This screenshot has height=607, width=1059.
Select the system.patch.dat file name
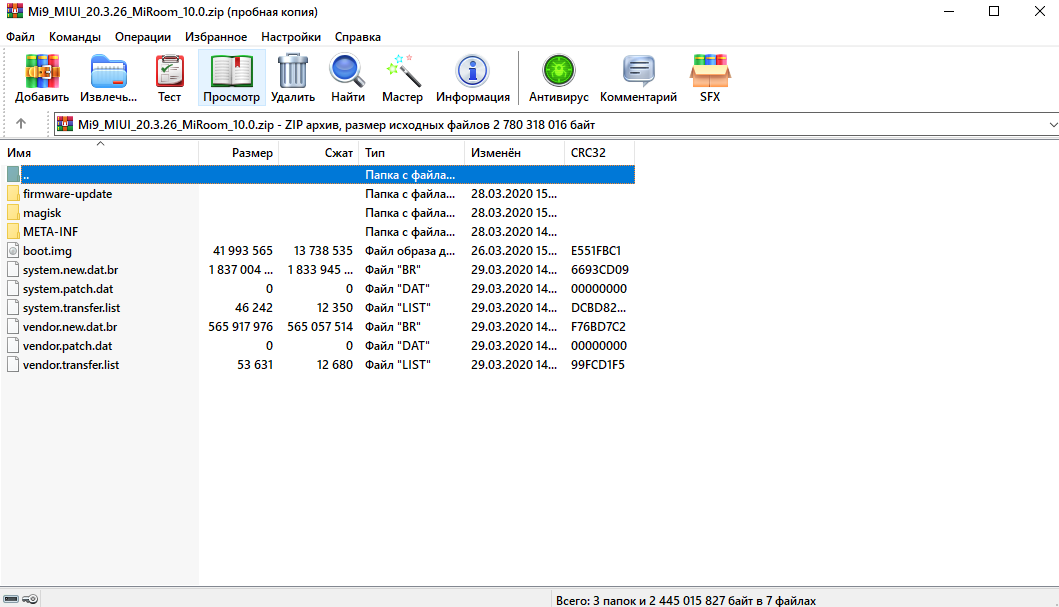(x=68, y=289)
